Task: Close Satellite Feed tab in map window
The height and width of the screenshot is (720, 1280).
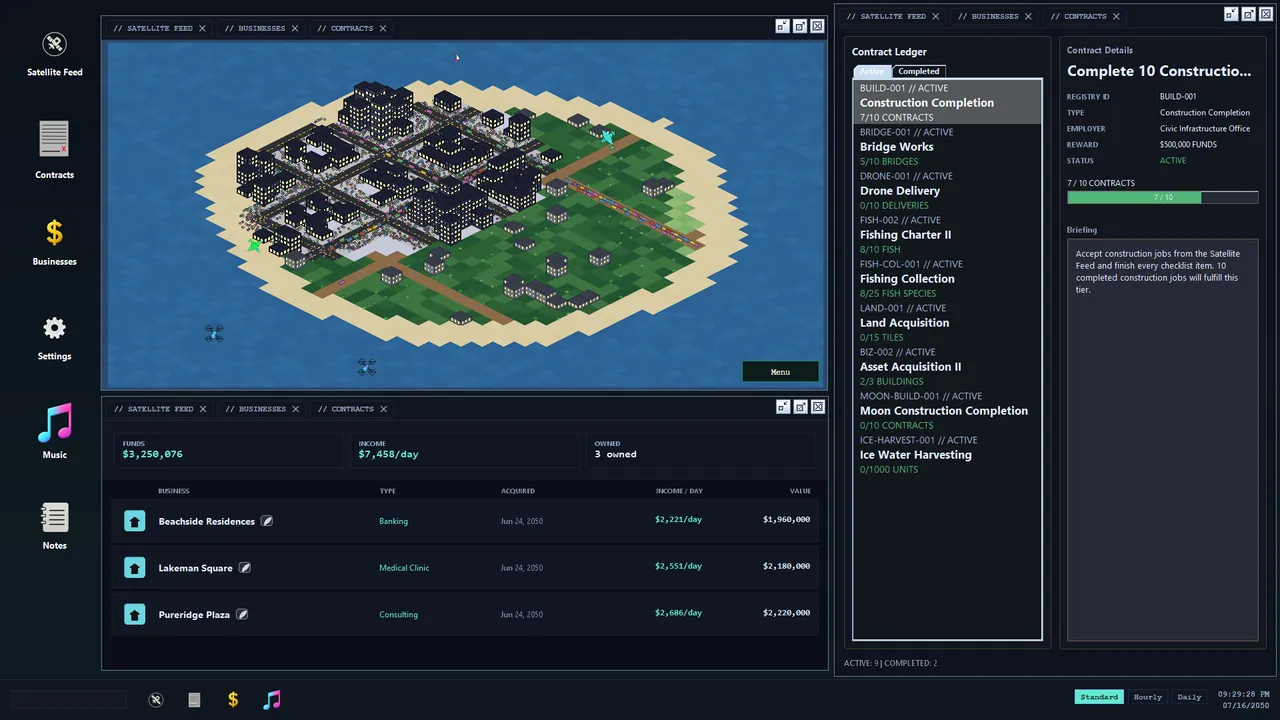Action: coord(202,28)
